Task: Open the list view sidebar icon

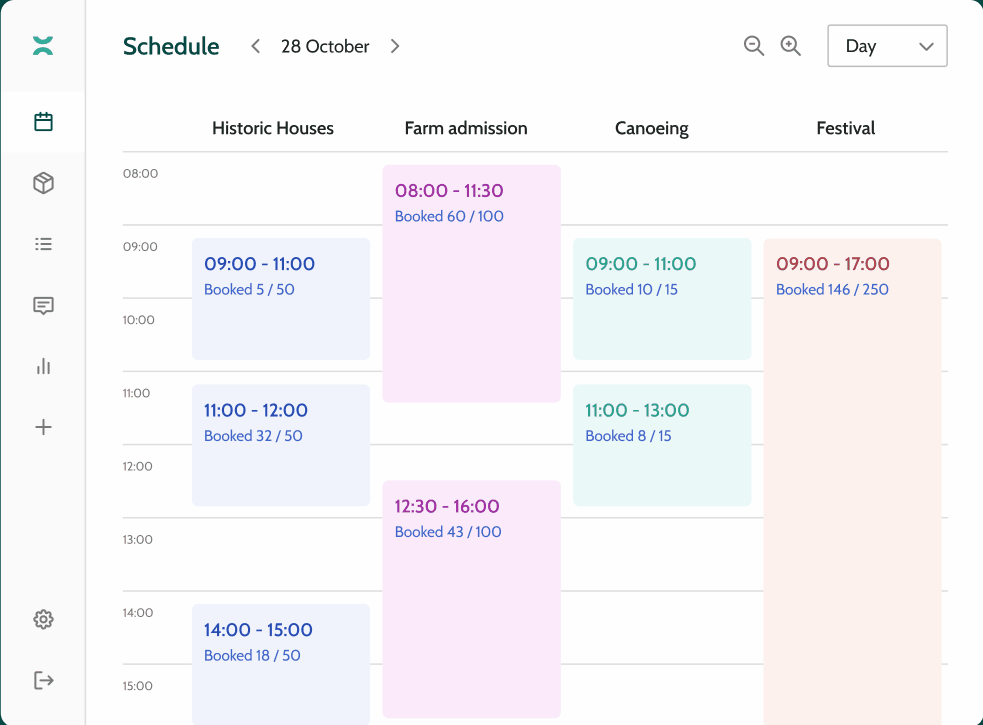Action: coord(43,244)
